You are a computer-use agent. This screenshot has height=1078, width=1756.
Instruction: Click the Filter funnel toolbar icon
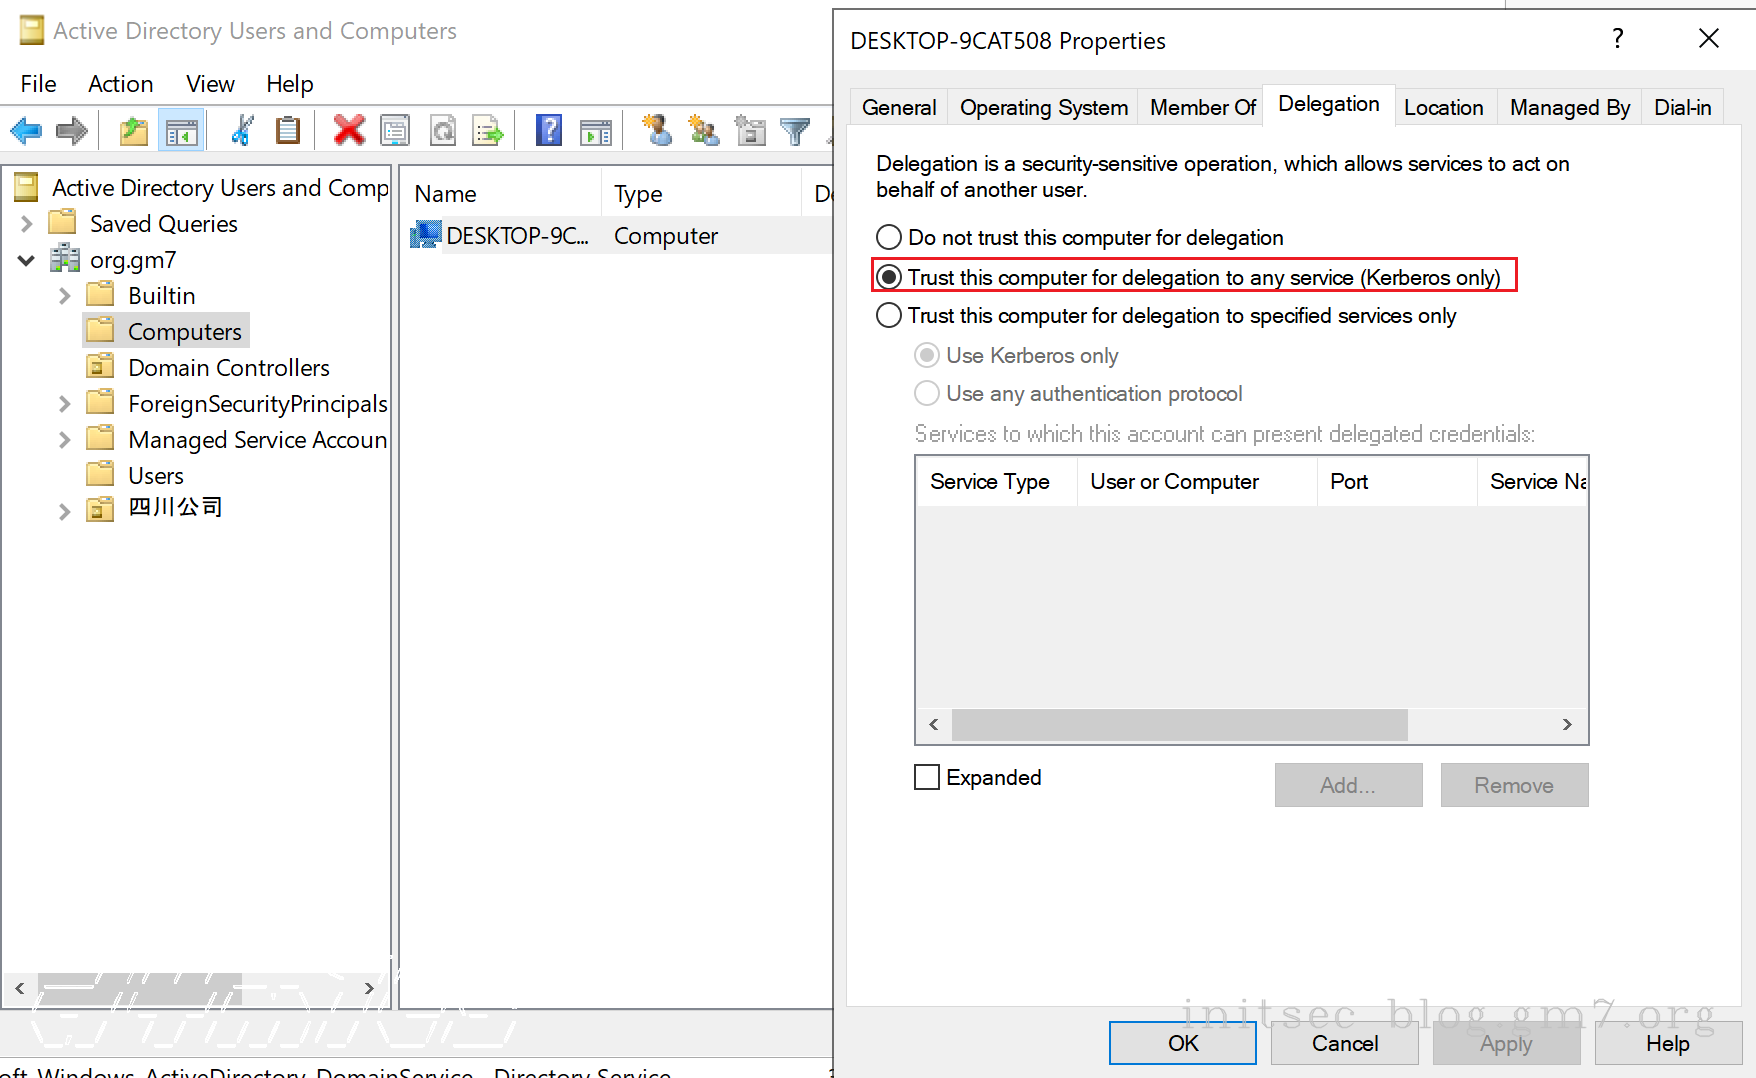pos(795,131)
